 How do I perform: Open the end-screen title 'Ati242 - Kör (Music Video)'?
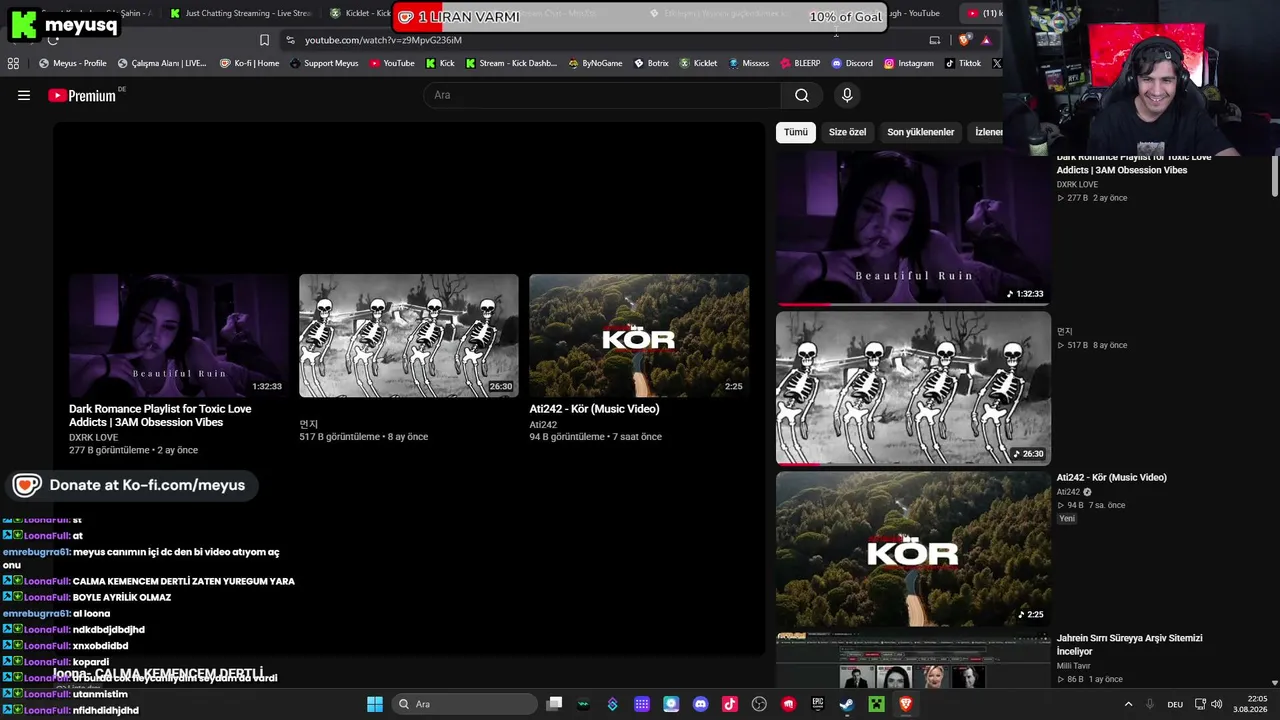[594, 409]
